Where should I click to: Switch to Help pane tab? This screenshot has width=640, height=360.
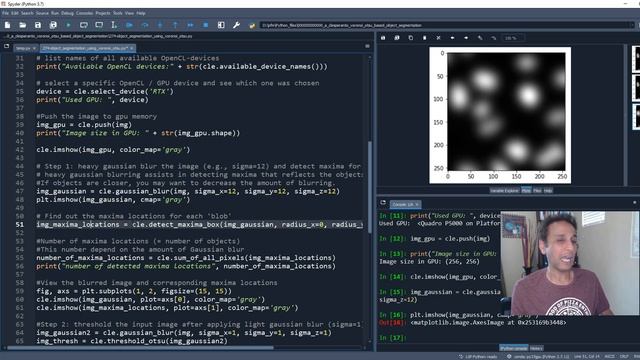pyautogui.click(x=548, y=191)
